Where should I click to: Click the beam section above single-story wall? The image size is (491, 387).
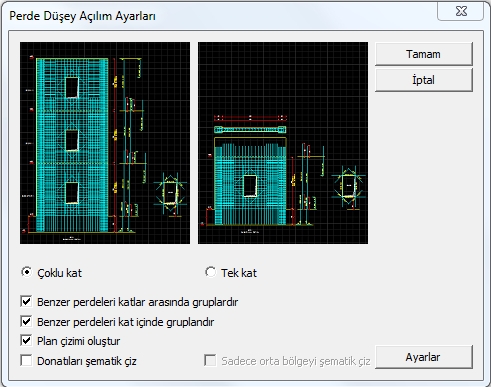pos(250,130)
